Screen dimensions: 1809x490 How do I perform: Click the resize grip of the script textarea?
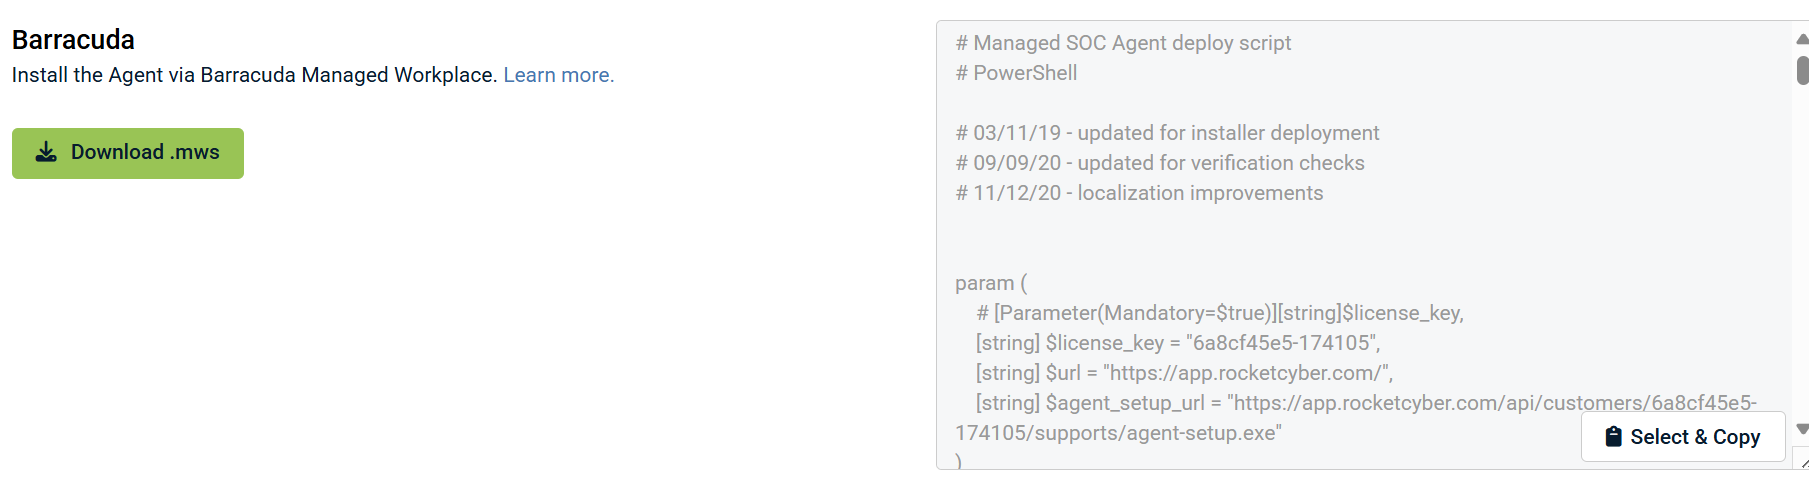(x=1802, y=462)
